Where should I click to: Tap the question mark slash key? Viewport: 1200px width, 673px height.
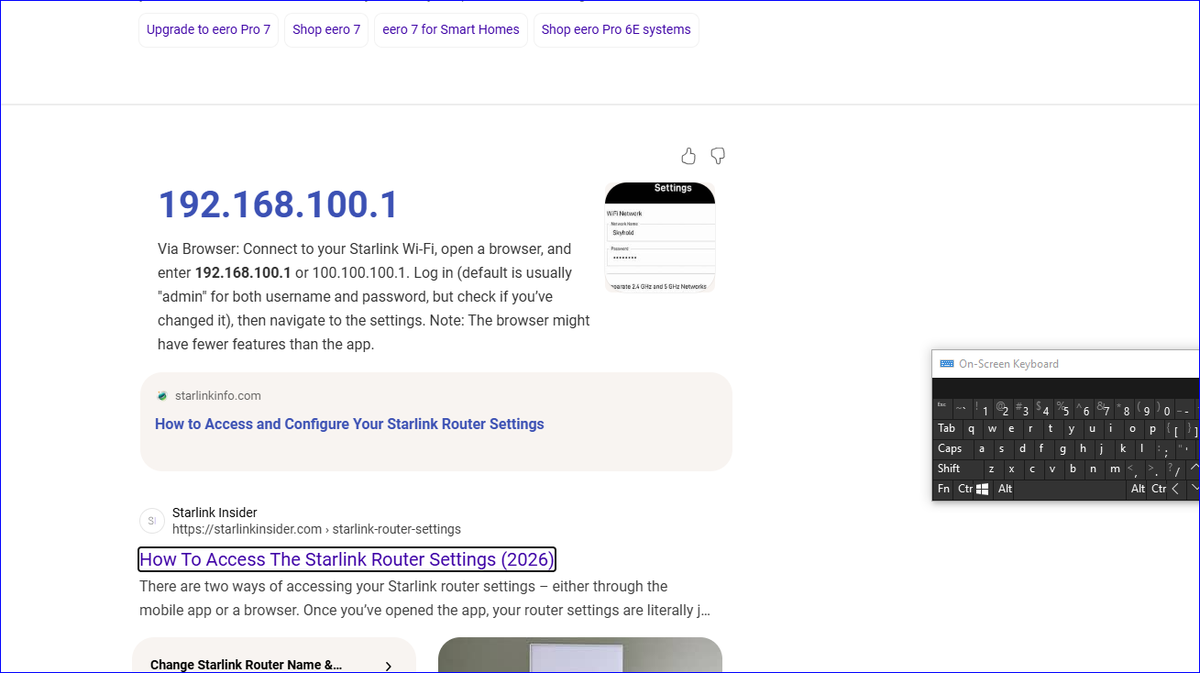tap(1173, 469)
